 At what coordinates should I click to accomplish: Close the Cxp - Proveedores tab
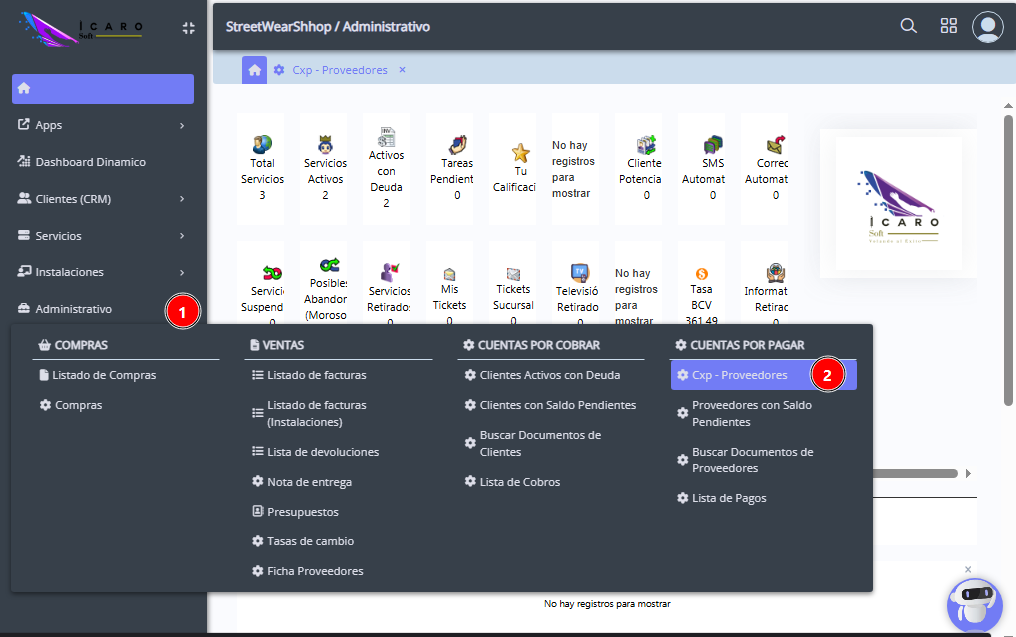coord(402,70)
